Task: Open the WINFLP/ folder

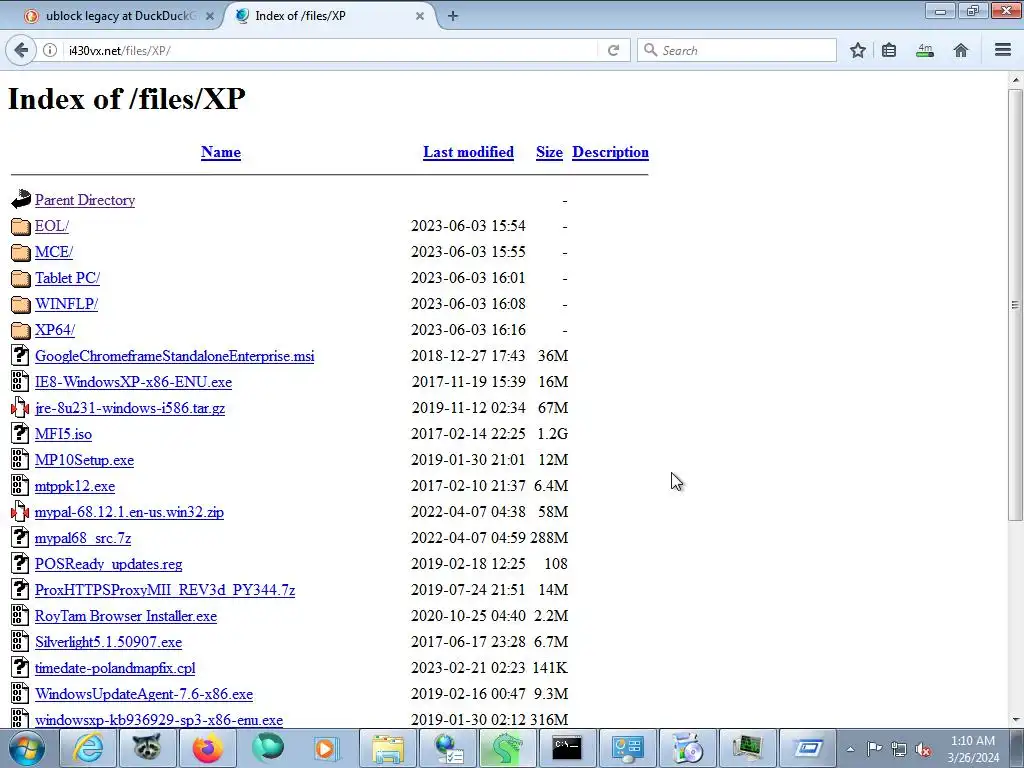Action: pyautogui.click(x=66, y=304)
